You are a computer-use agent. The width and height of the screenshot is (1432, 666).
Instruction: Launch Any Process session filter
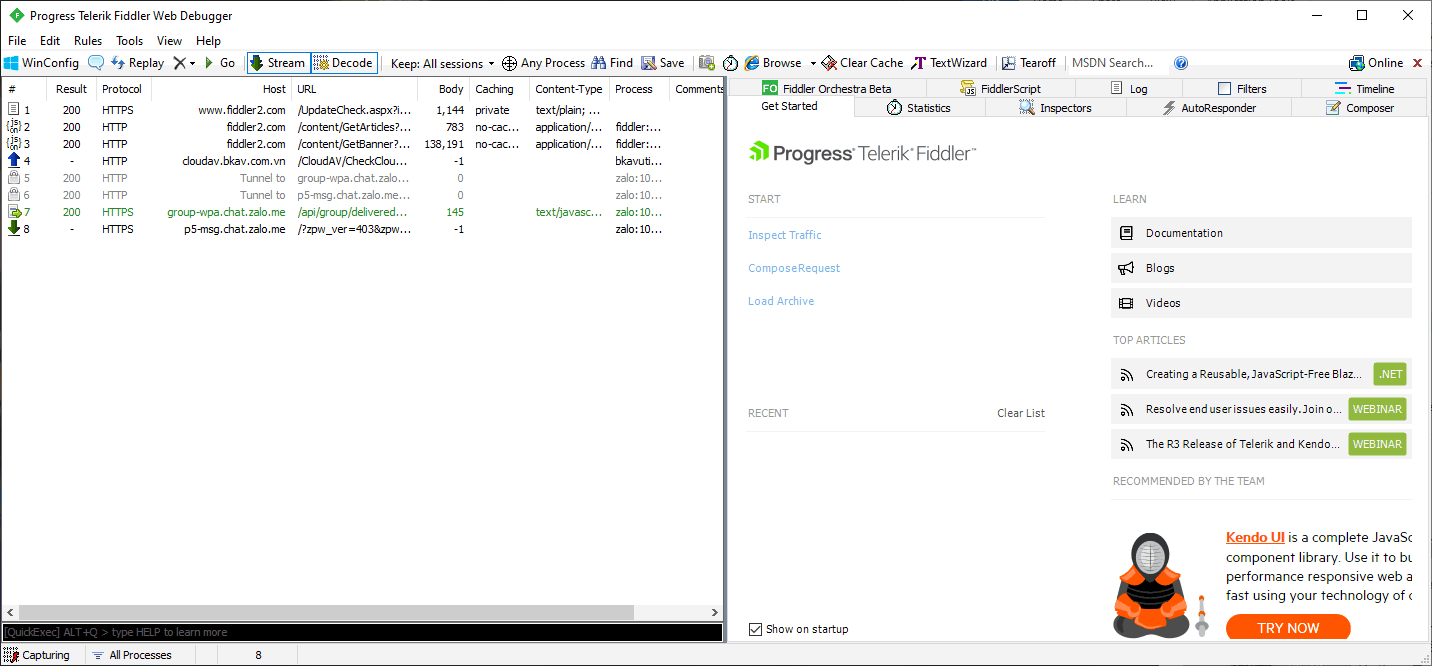pos(543,62)
